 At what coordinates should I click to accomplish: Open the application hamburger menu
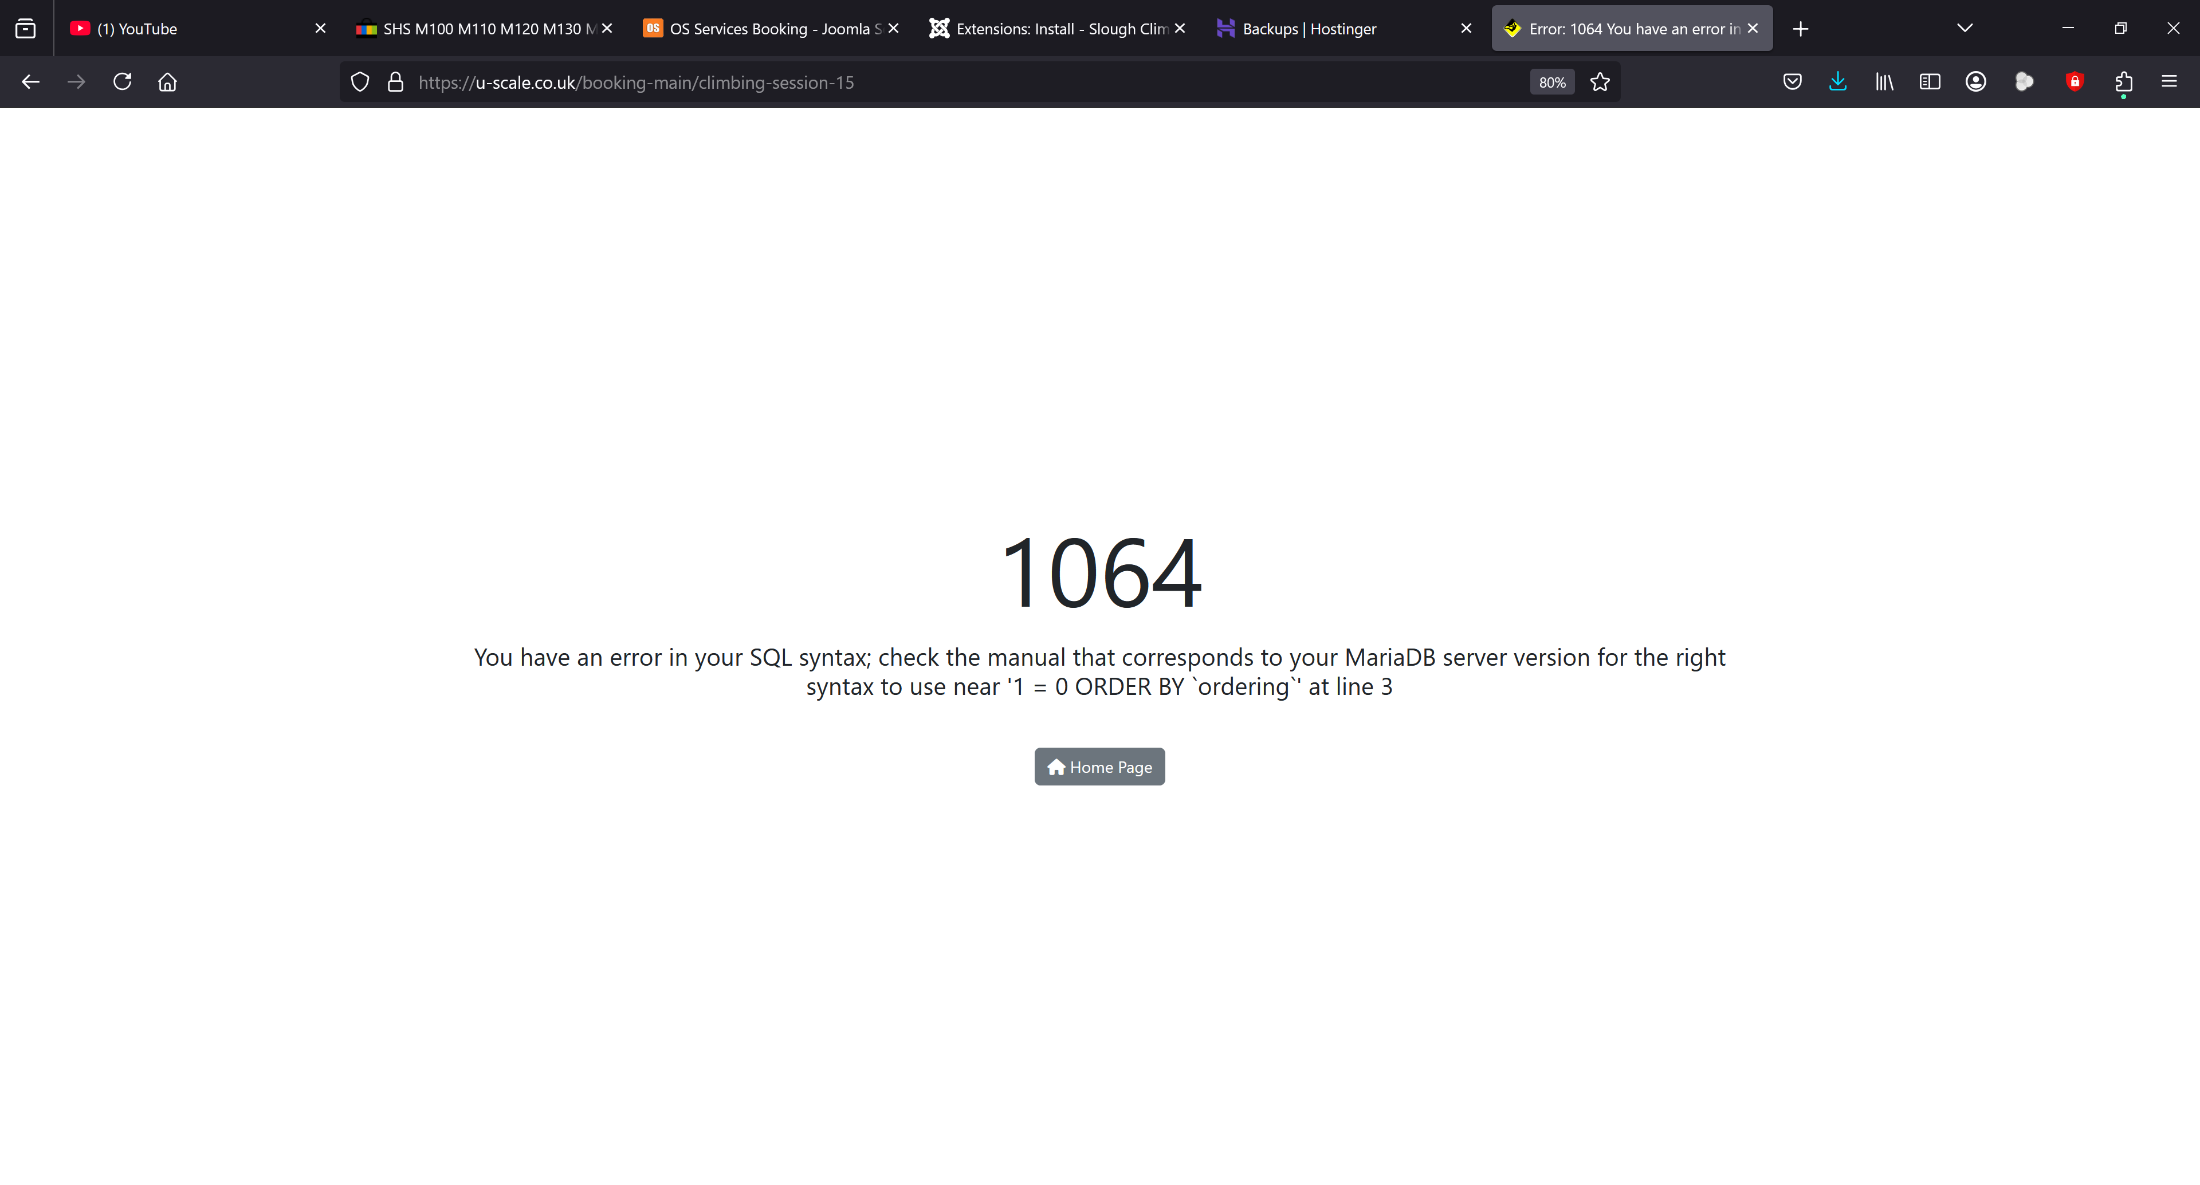click(x=2169, y=82)
